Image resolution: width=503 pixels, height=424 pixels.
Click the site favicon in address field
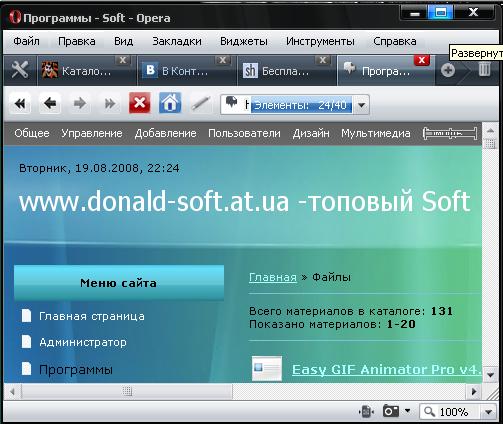tap(232, 102)
